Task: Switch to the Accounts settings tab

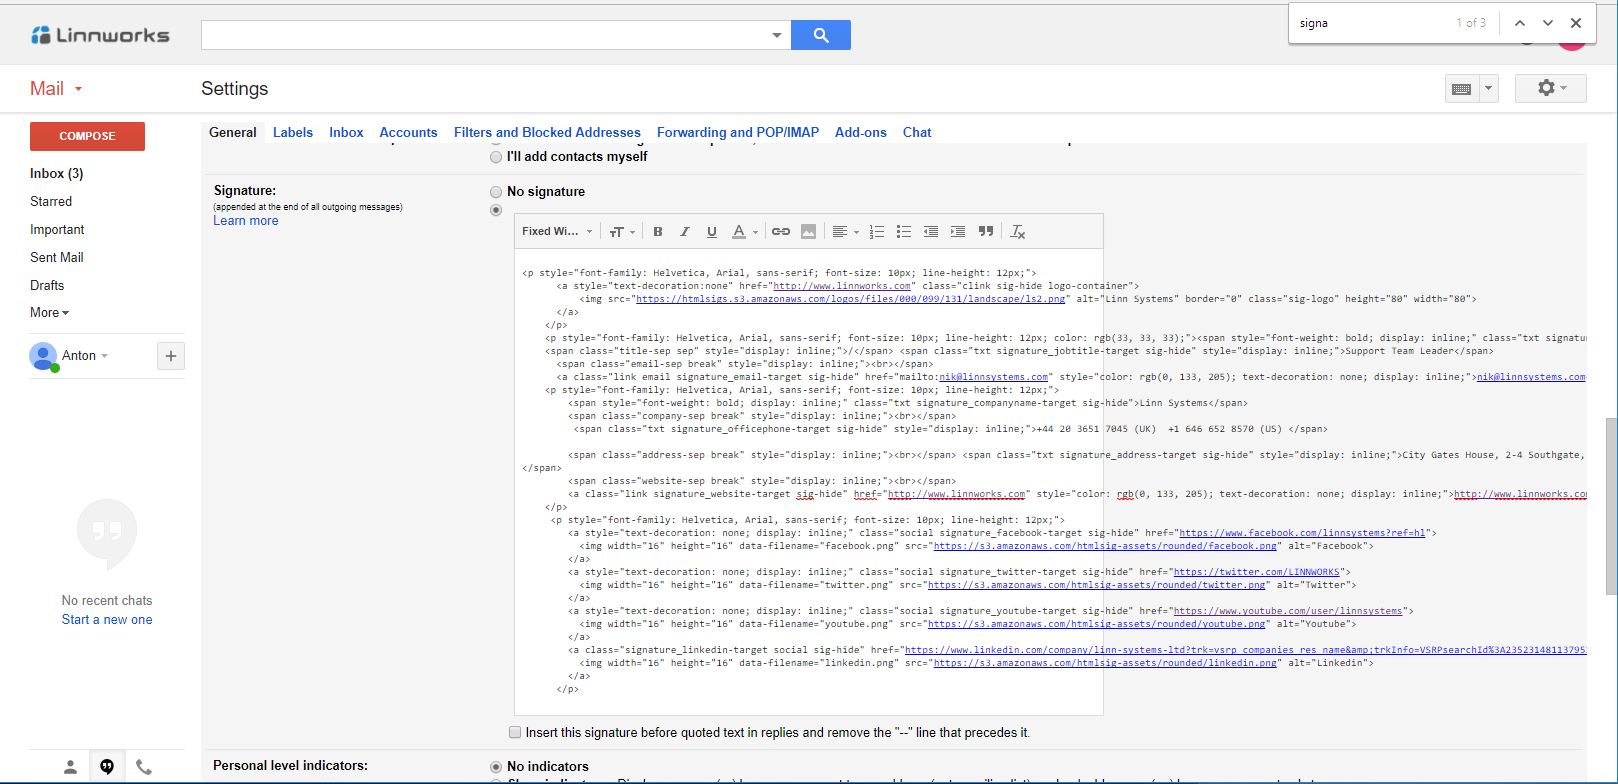Action: coord(408,132)
